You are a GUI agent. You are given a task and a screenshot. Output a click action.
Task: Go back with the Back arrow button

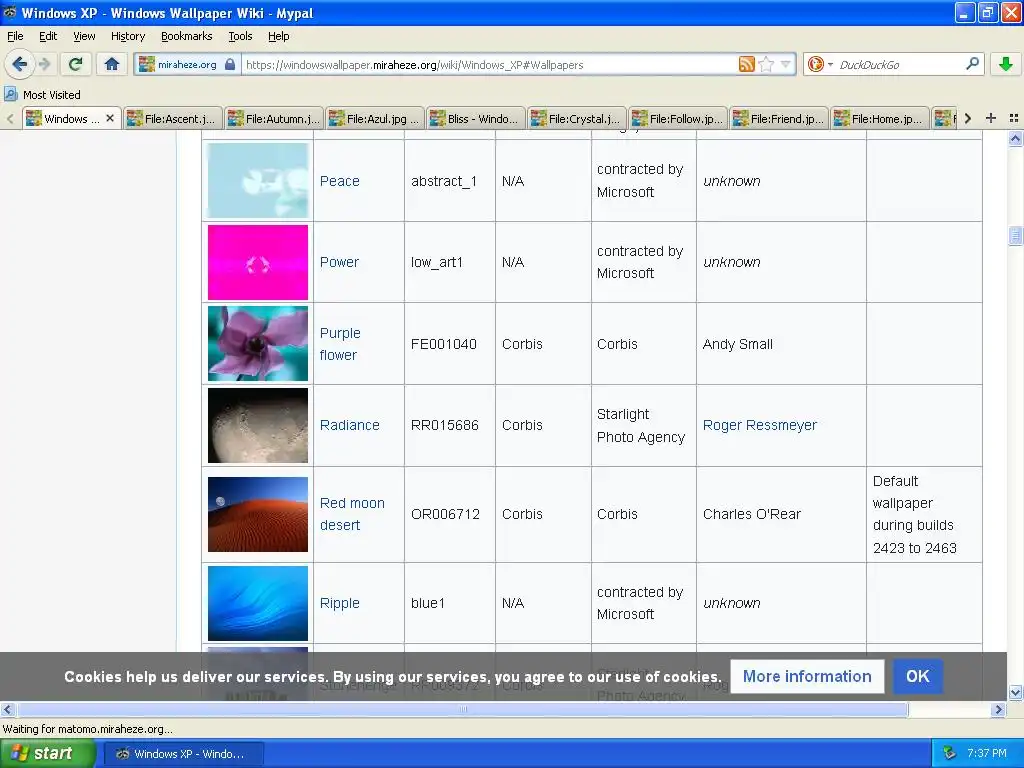(x=20, y=64)
